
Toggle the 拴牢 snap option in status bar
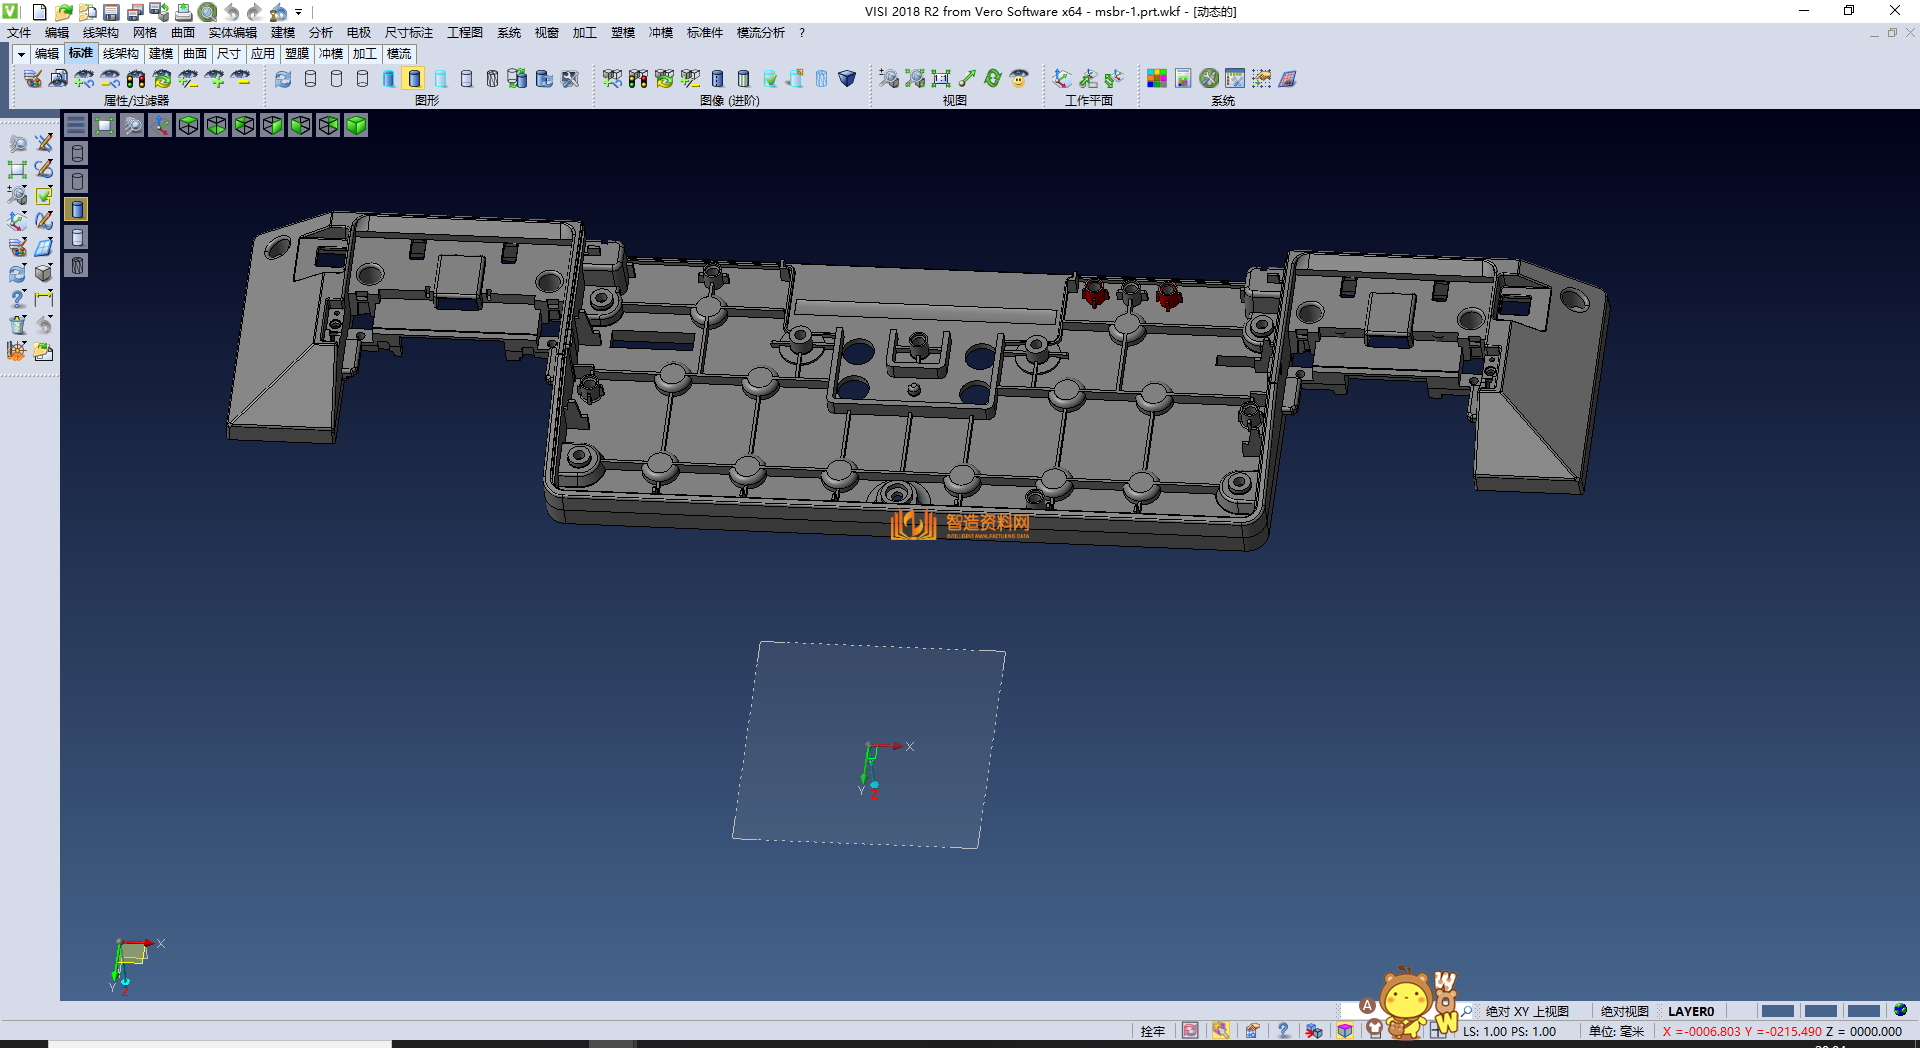tap(1152, 1031)
